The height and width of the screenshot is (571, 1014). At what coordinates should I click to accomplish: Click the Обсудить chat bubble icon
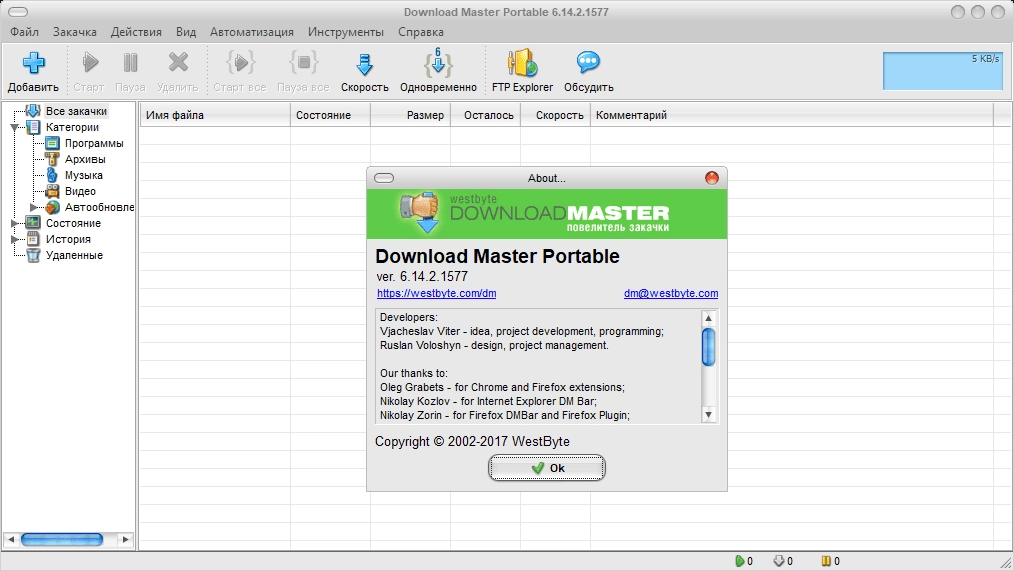pyautogui.click(x=588, y=63)
